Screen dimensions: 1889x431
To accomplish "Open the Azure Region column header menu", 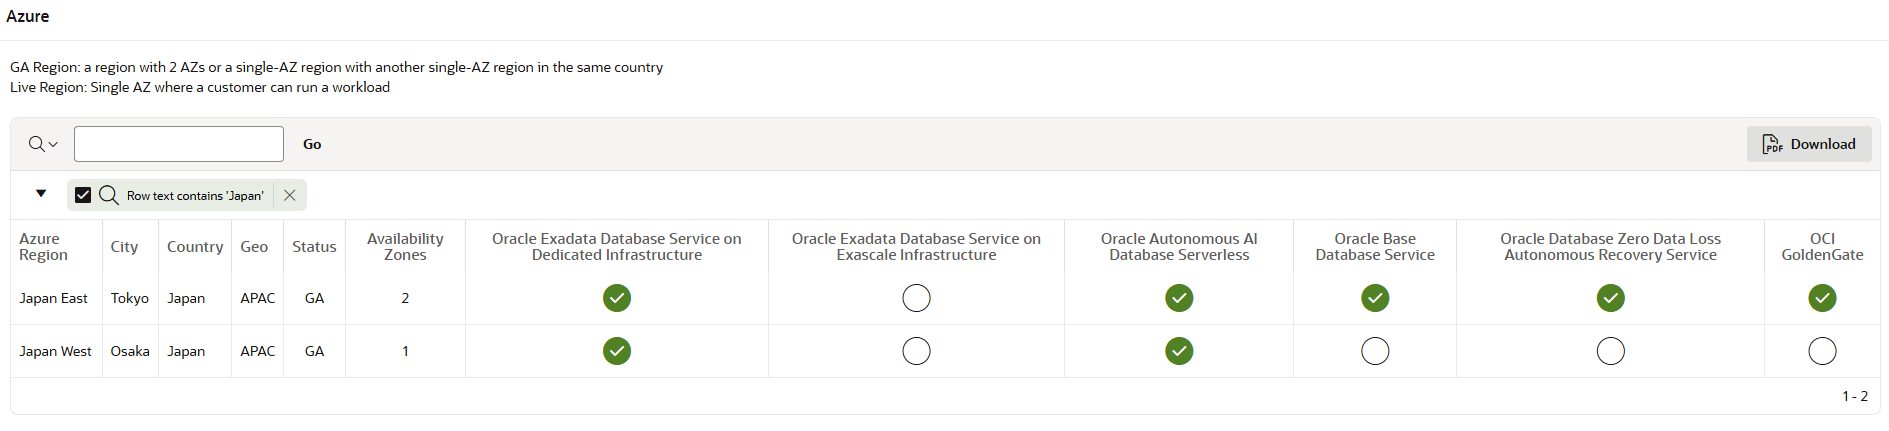I will coord(44,247).
